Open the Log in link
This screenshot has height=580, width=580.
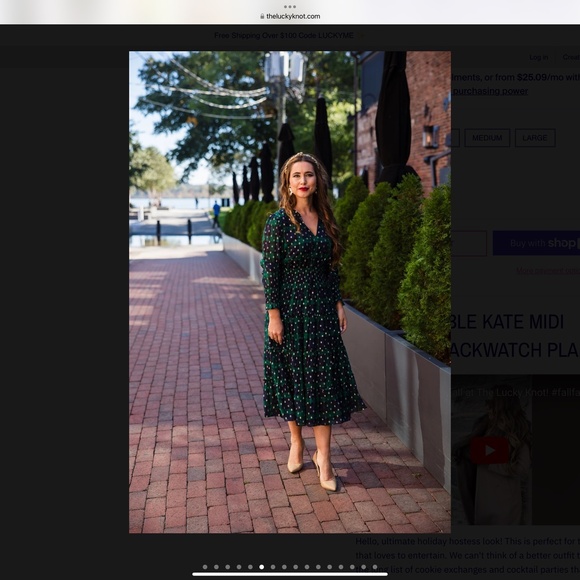(538, 57)
